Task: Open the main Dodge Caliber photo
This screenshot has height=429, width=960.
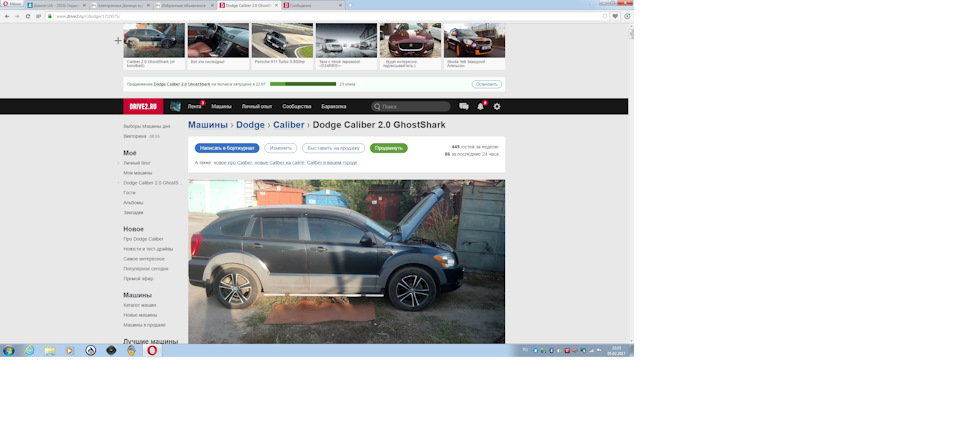Action: click(x=347, y=261)
